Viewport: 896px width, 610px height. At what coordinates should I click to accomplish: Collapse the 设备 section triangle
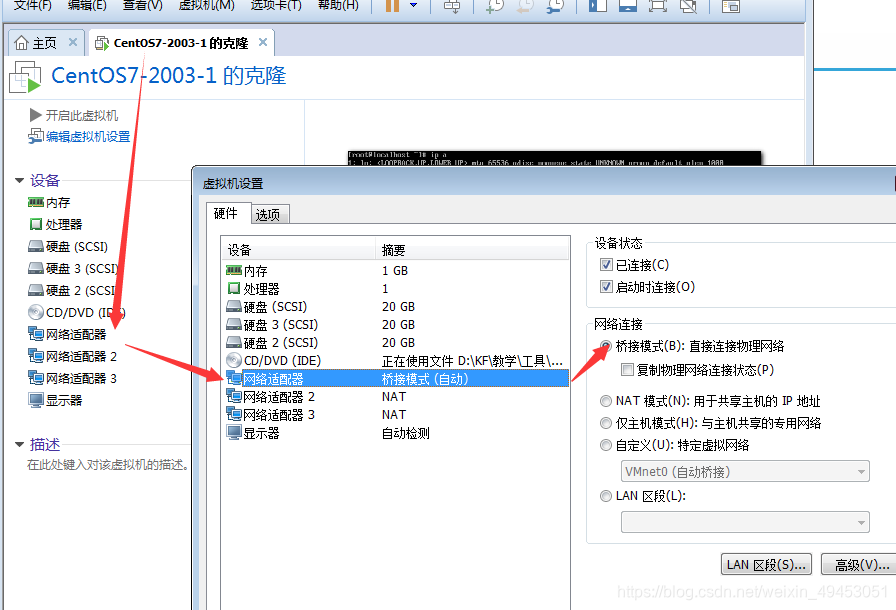19,180
